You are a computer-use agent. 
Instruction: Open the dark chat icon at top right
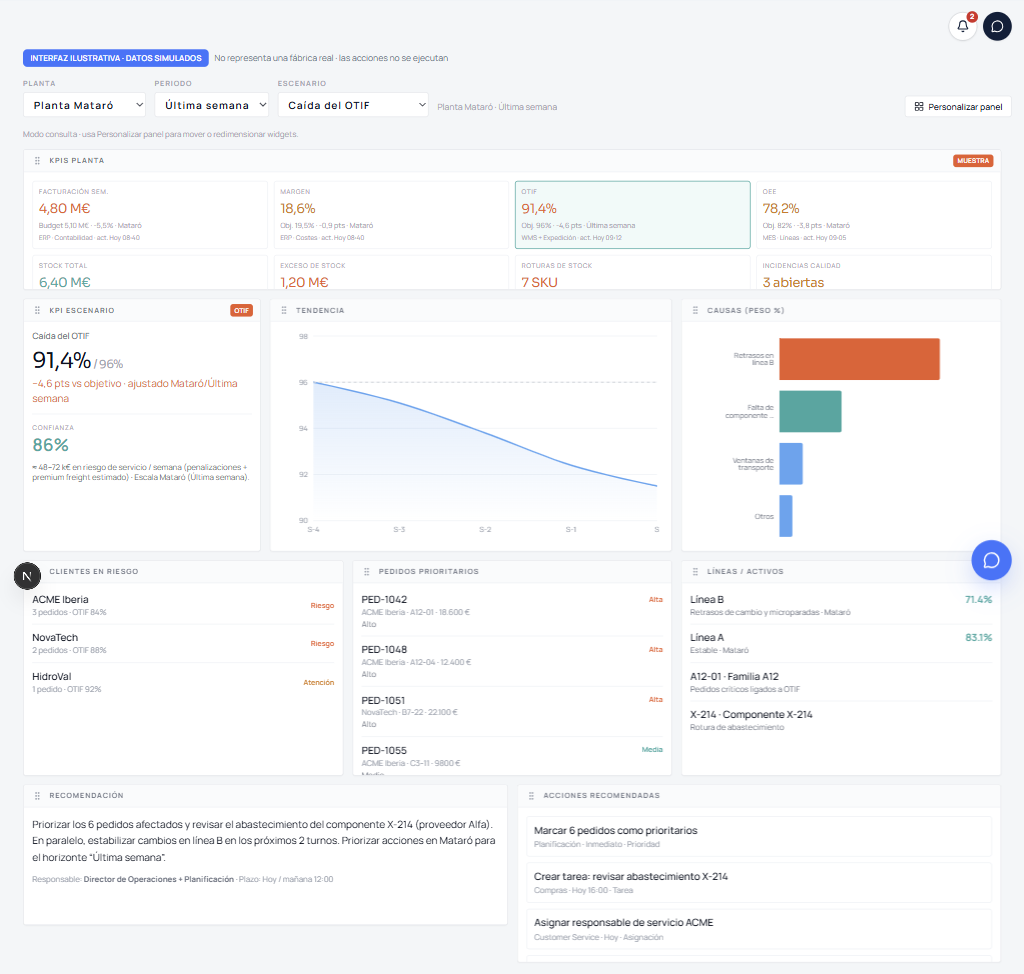click(x=997, y=26)
